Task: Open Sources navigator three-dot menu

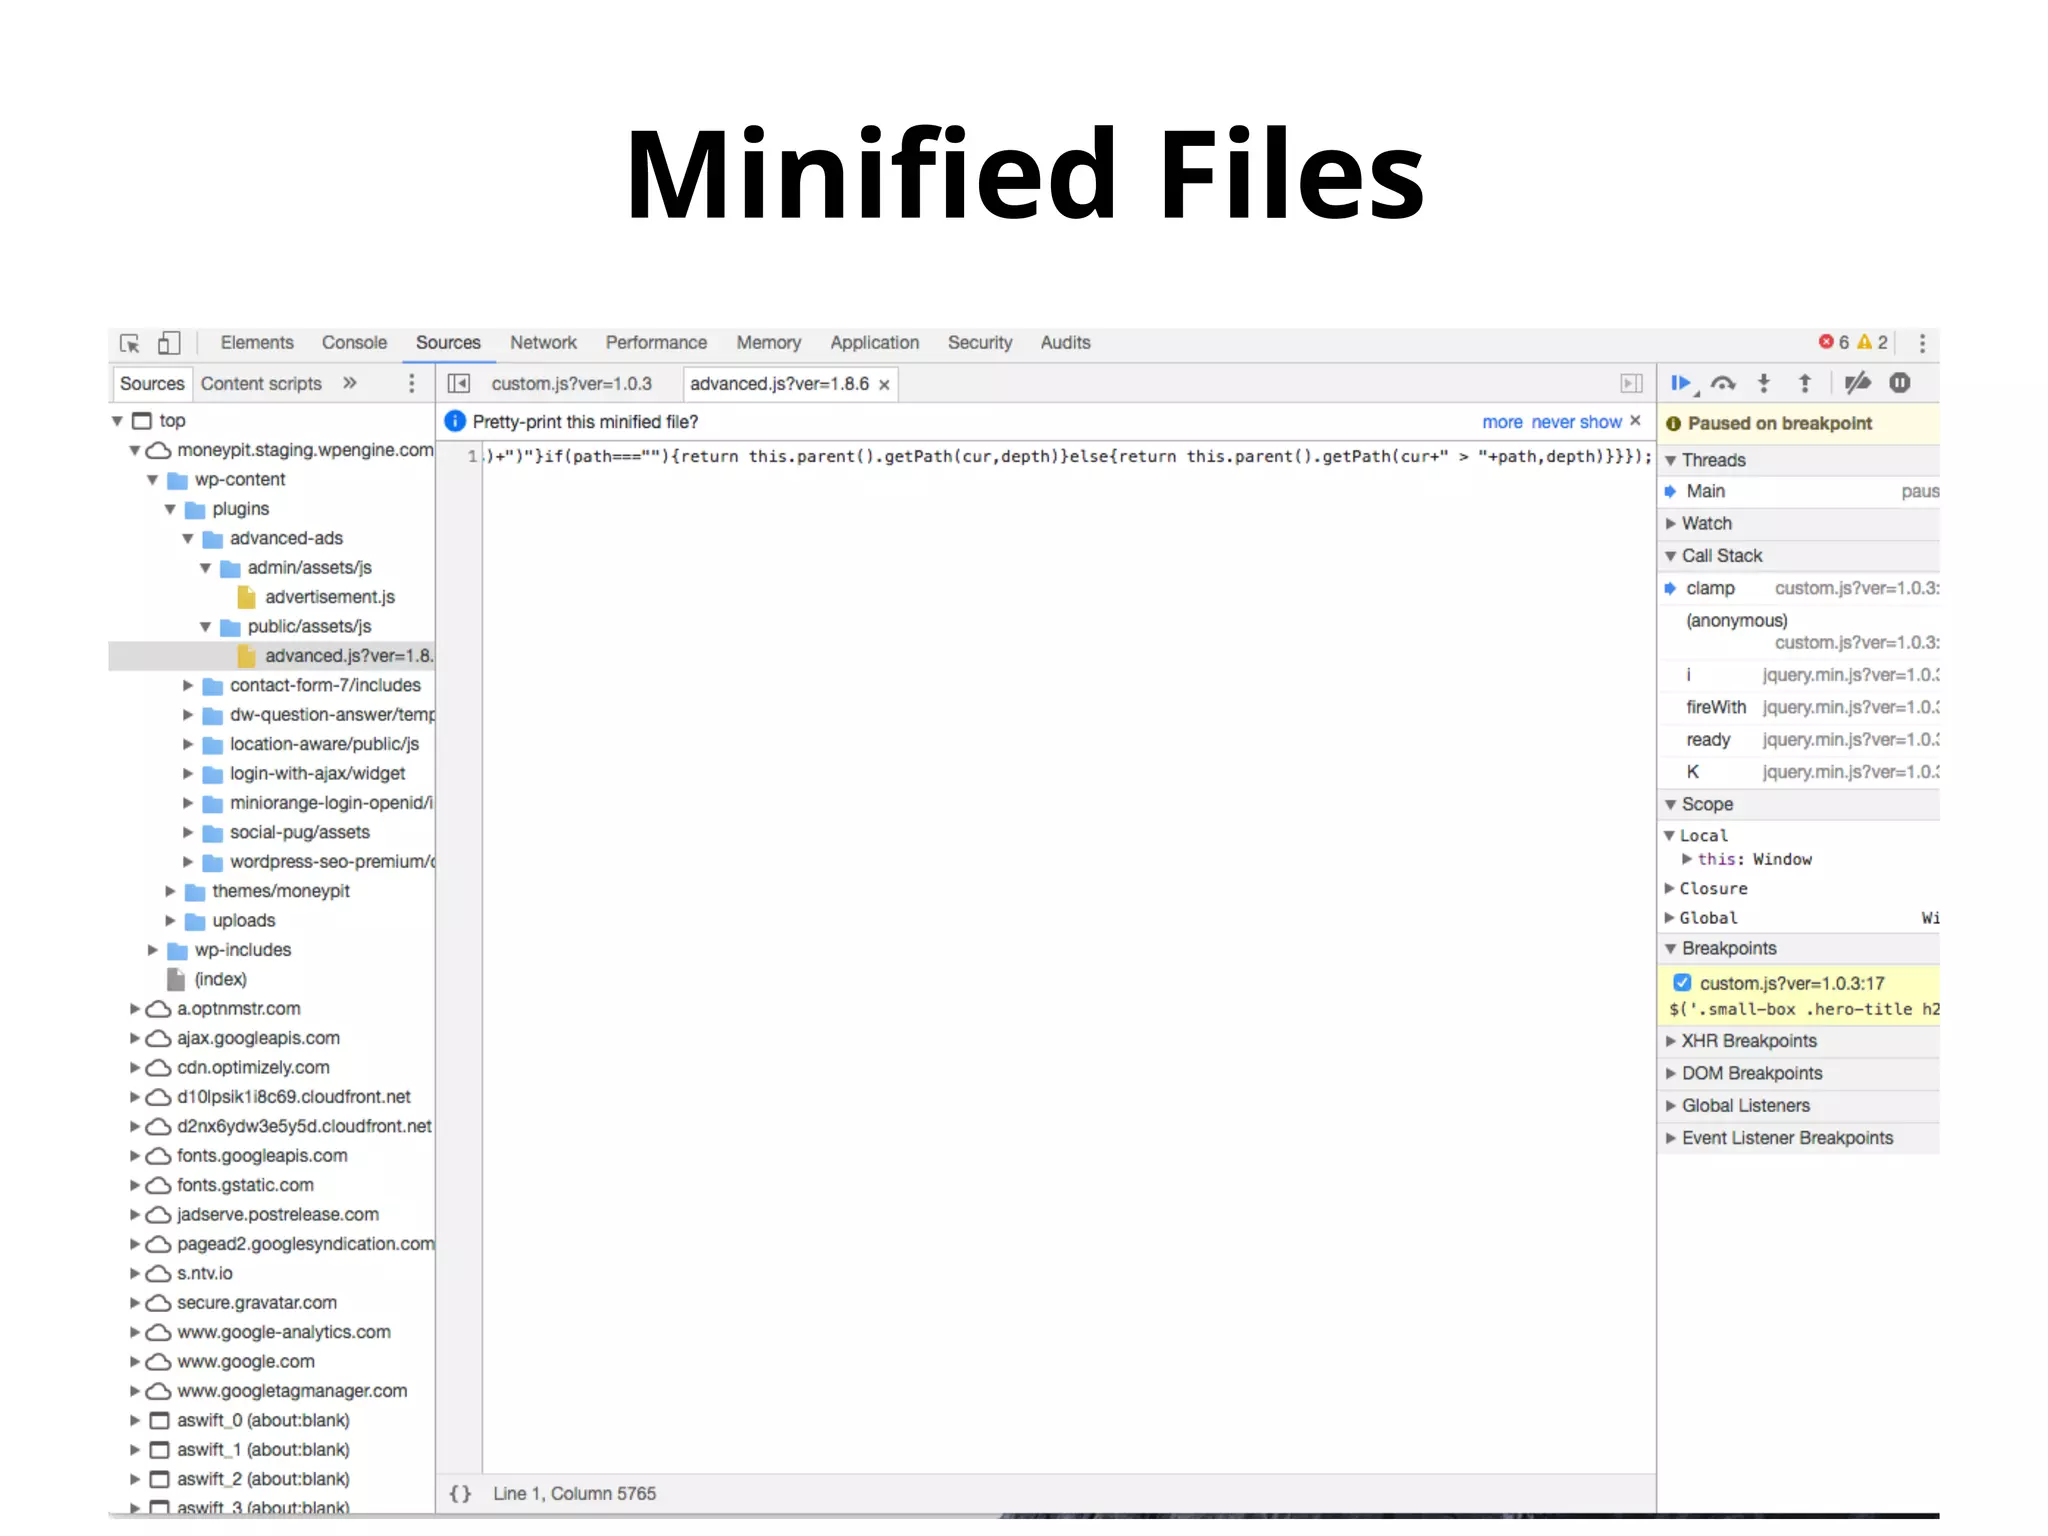Action: 411,384
